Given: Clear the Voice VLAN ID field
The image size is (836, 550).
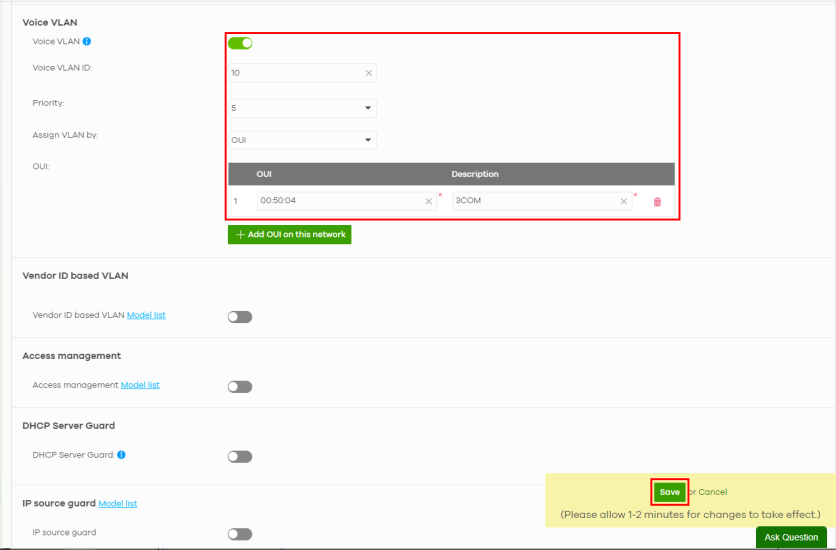Looking at the screenshot, I should tap(368, 73).
